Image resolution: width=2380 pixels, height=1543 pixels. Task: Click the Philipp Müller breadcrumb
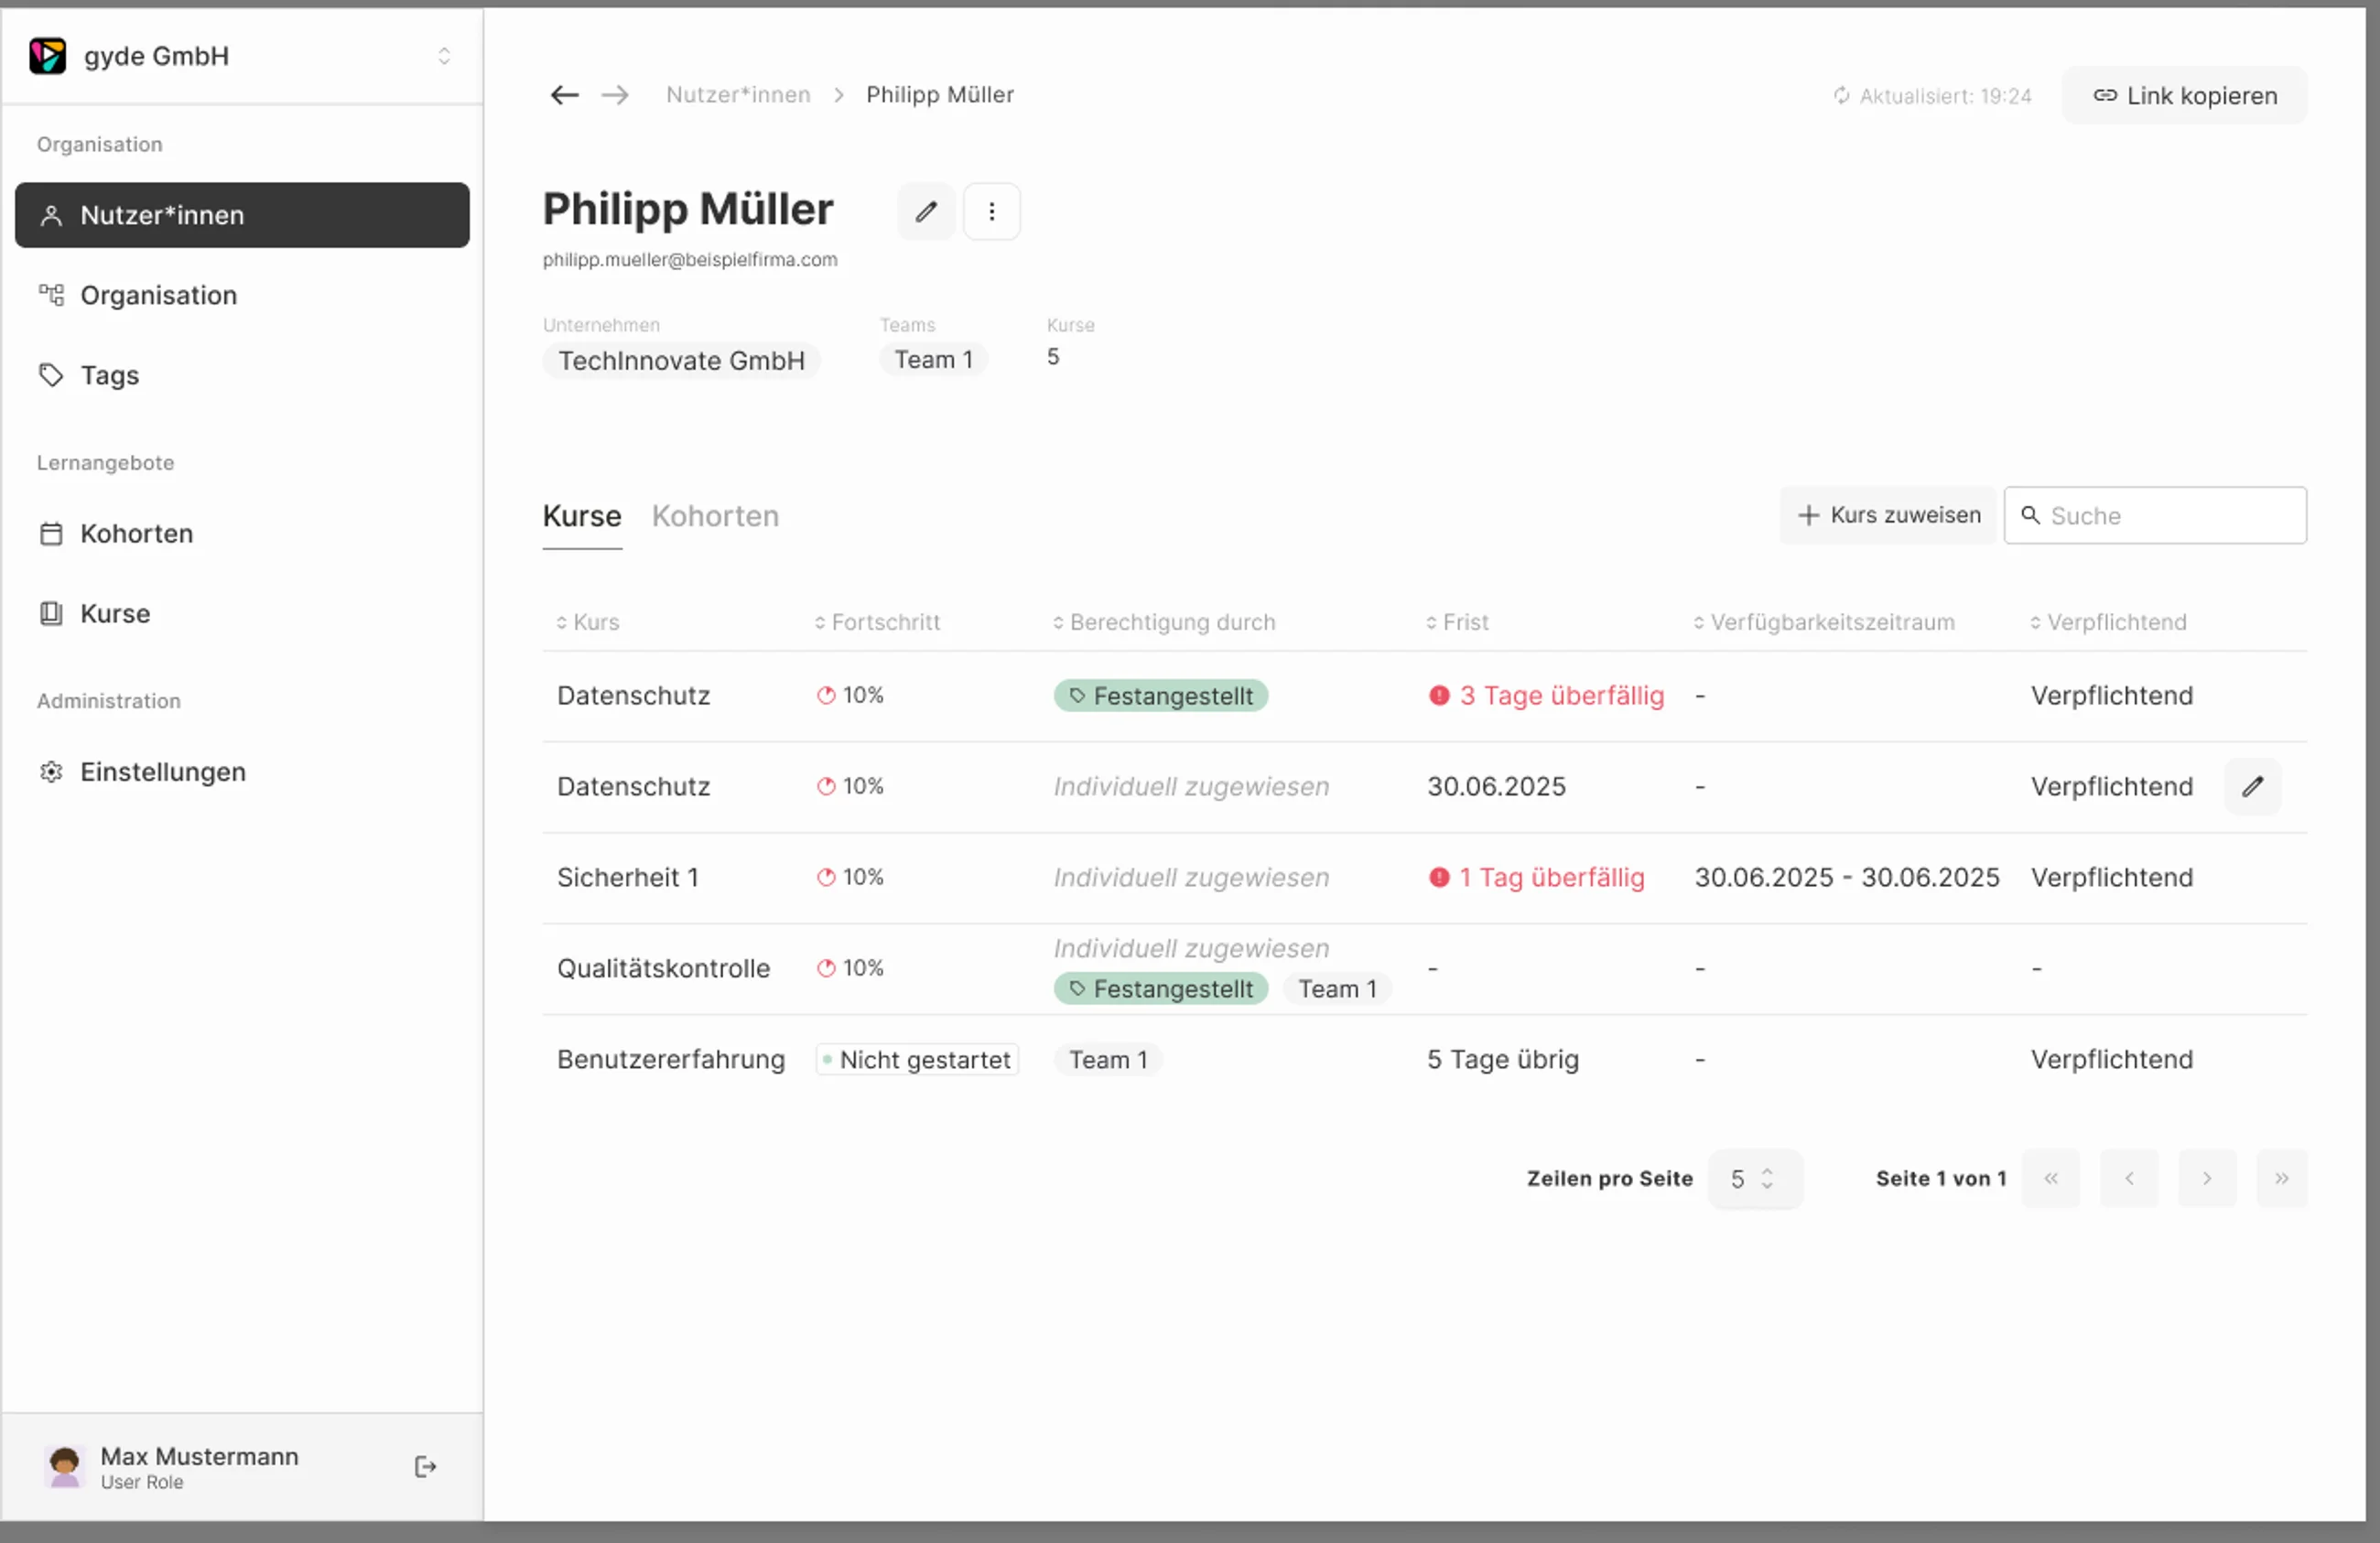(x=940, y=95)
